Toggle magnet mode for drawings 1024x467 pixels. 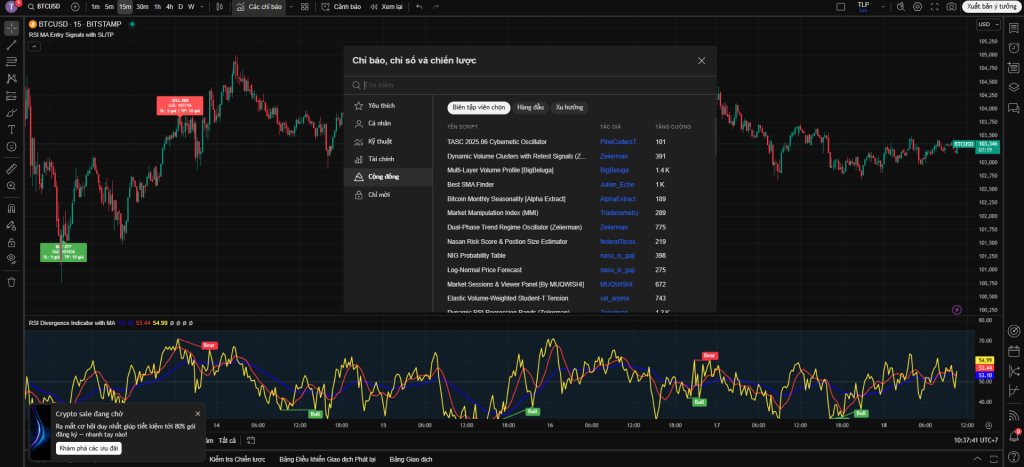(11, 209)
